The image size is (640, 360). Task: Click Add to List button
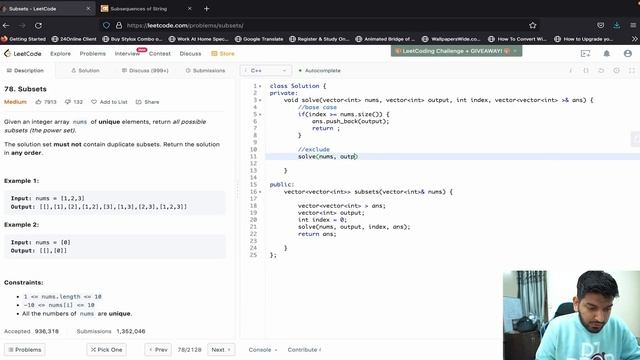pyautogui.click(x=109, y=102)
